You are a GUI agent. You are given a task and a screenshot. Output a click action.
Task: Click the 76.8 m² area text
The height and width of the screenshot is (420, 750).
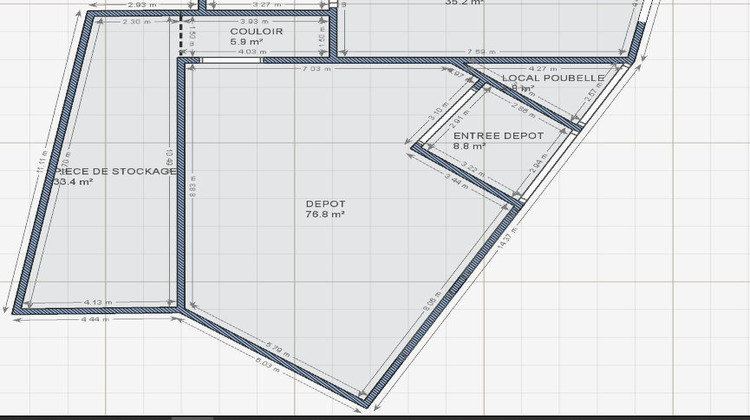(x=325, y=214)
